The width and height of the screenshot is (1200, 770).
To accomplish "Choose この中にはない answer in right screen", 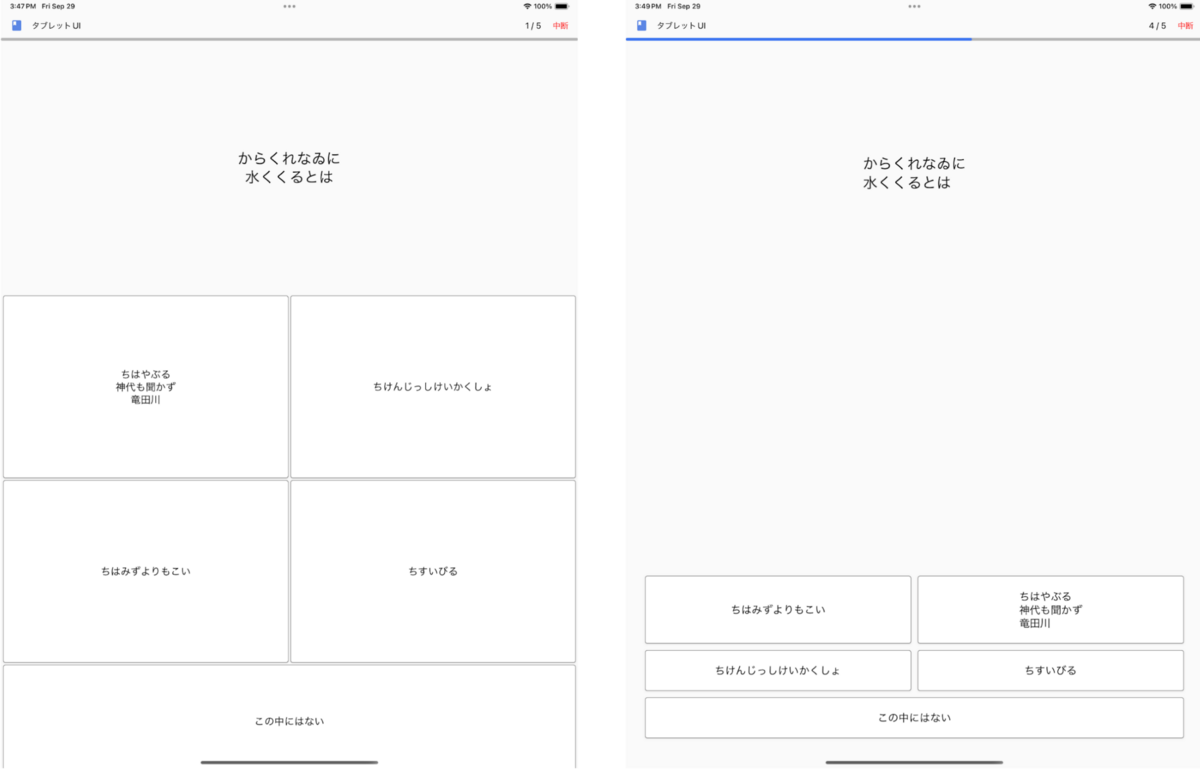I will (x=914, y=718).
